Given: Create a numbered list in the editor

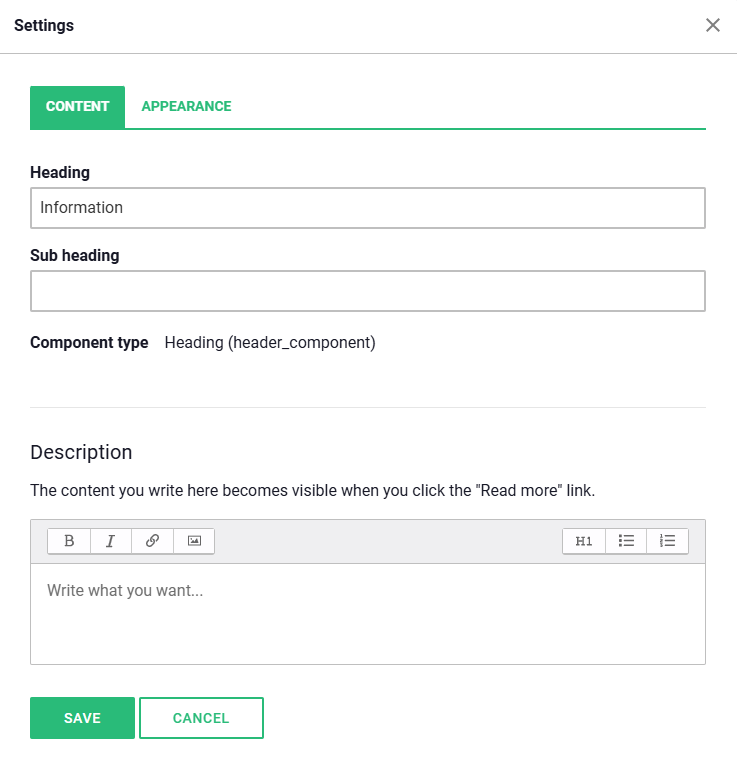Looking at the screenshot, I should pos(668,541).
